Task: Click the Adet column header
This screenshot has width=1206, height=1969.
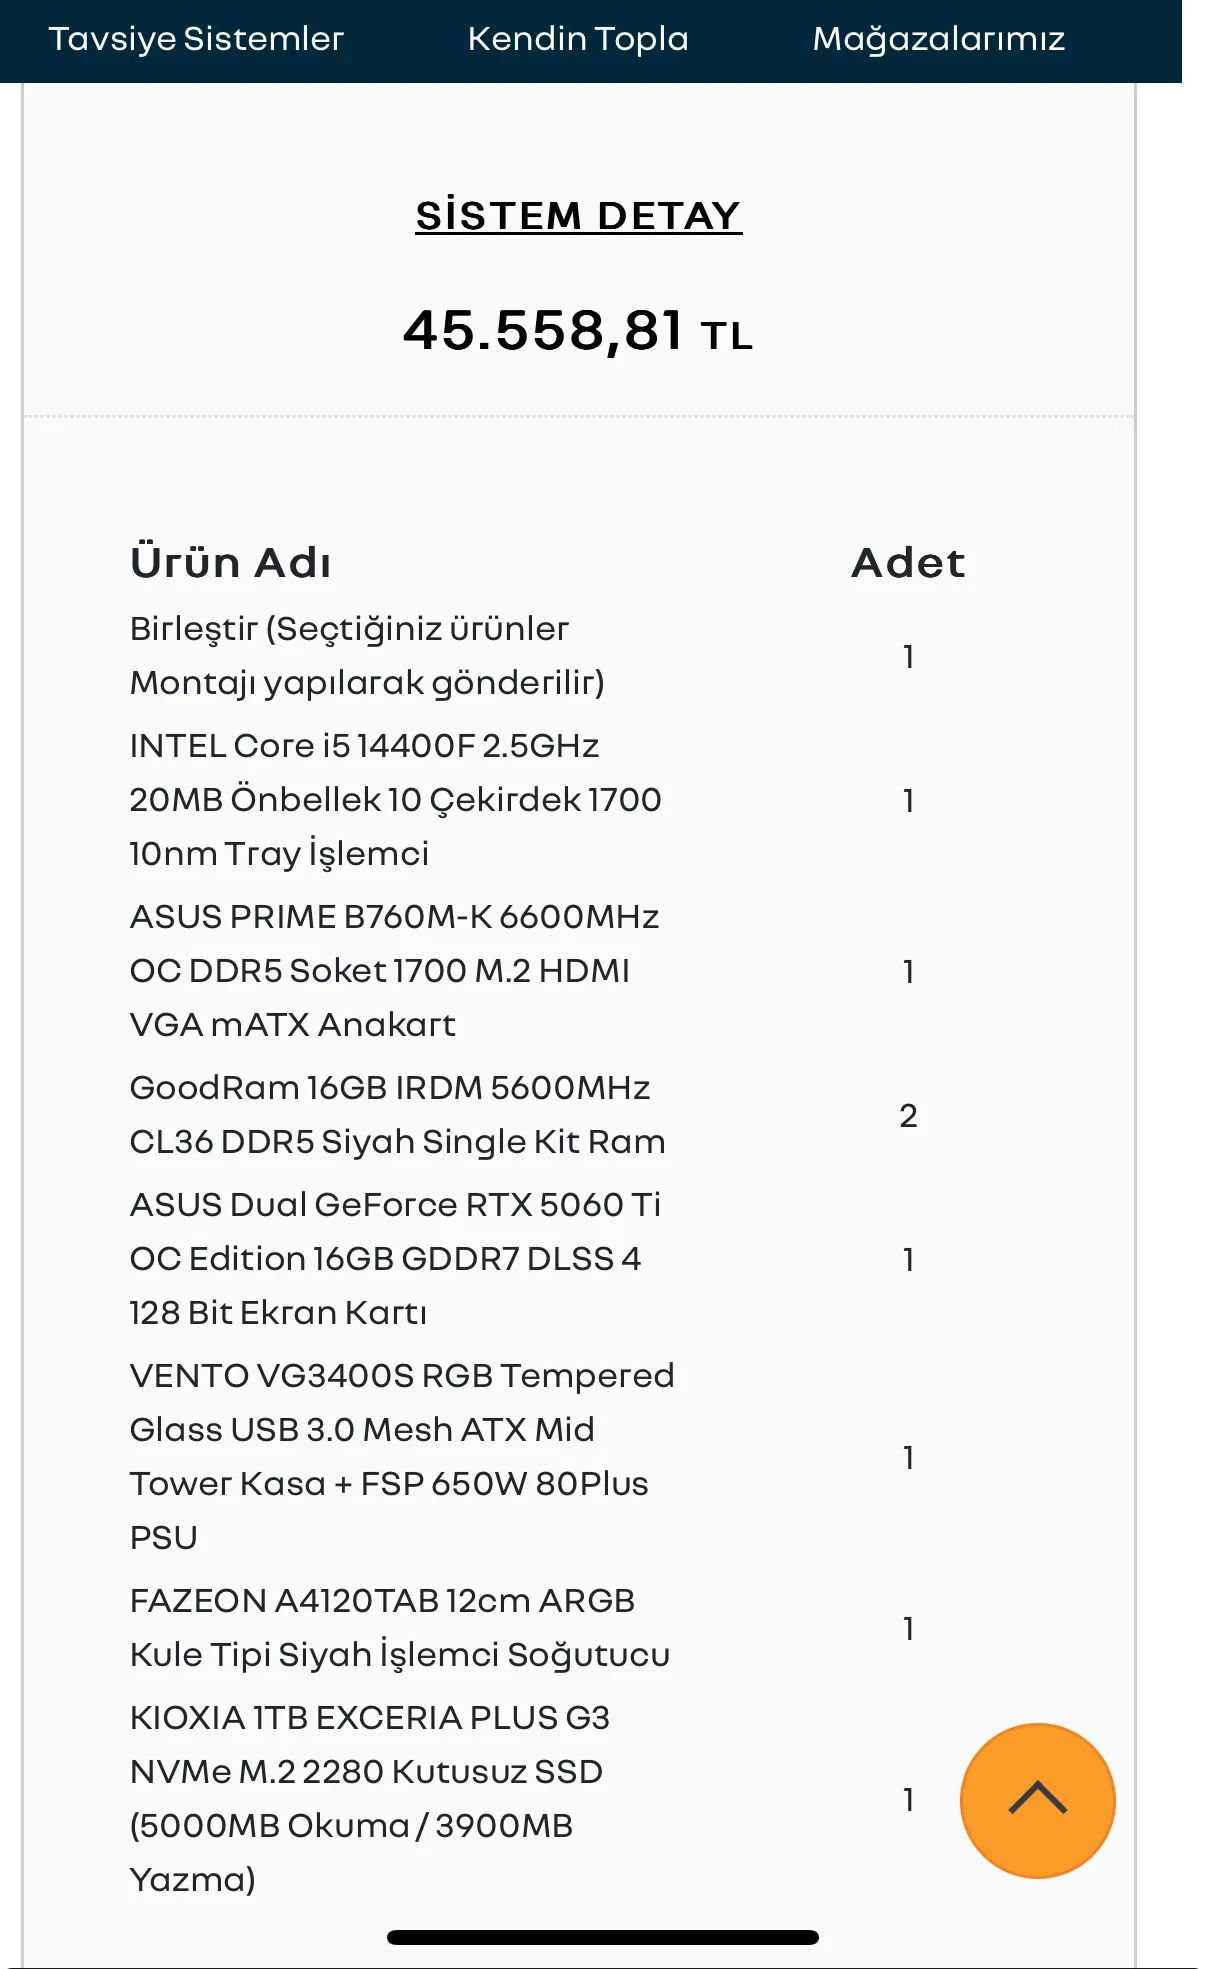Action: 908,563
